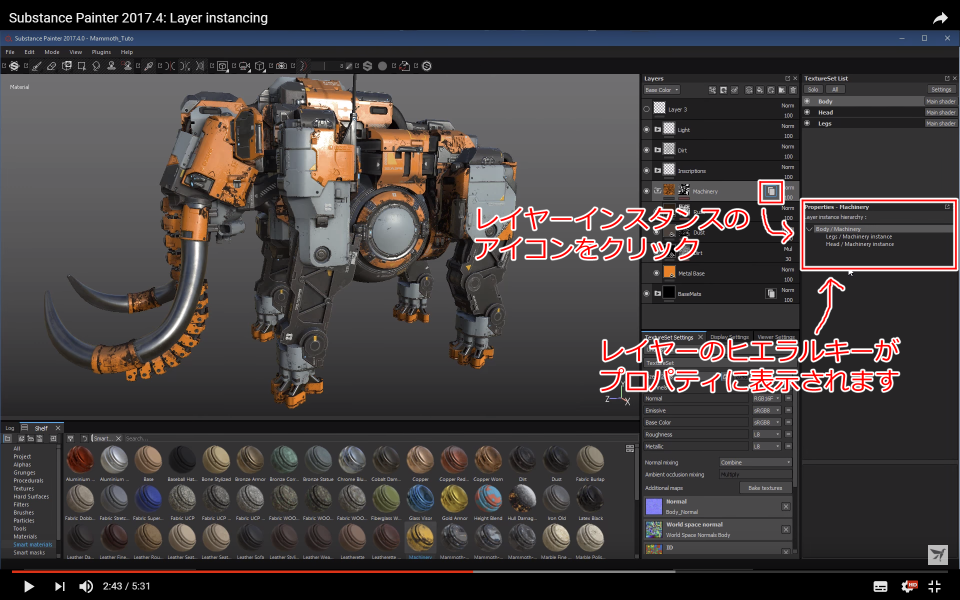Take a screenshot with the camera icon

click(282, 66)
